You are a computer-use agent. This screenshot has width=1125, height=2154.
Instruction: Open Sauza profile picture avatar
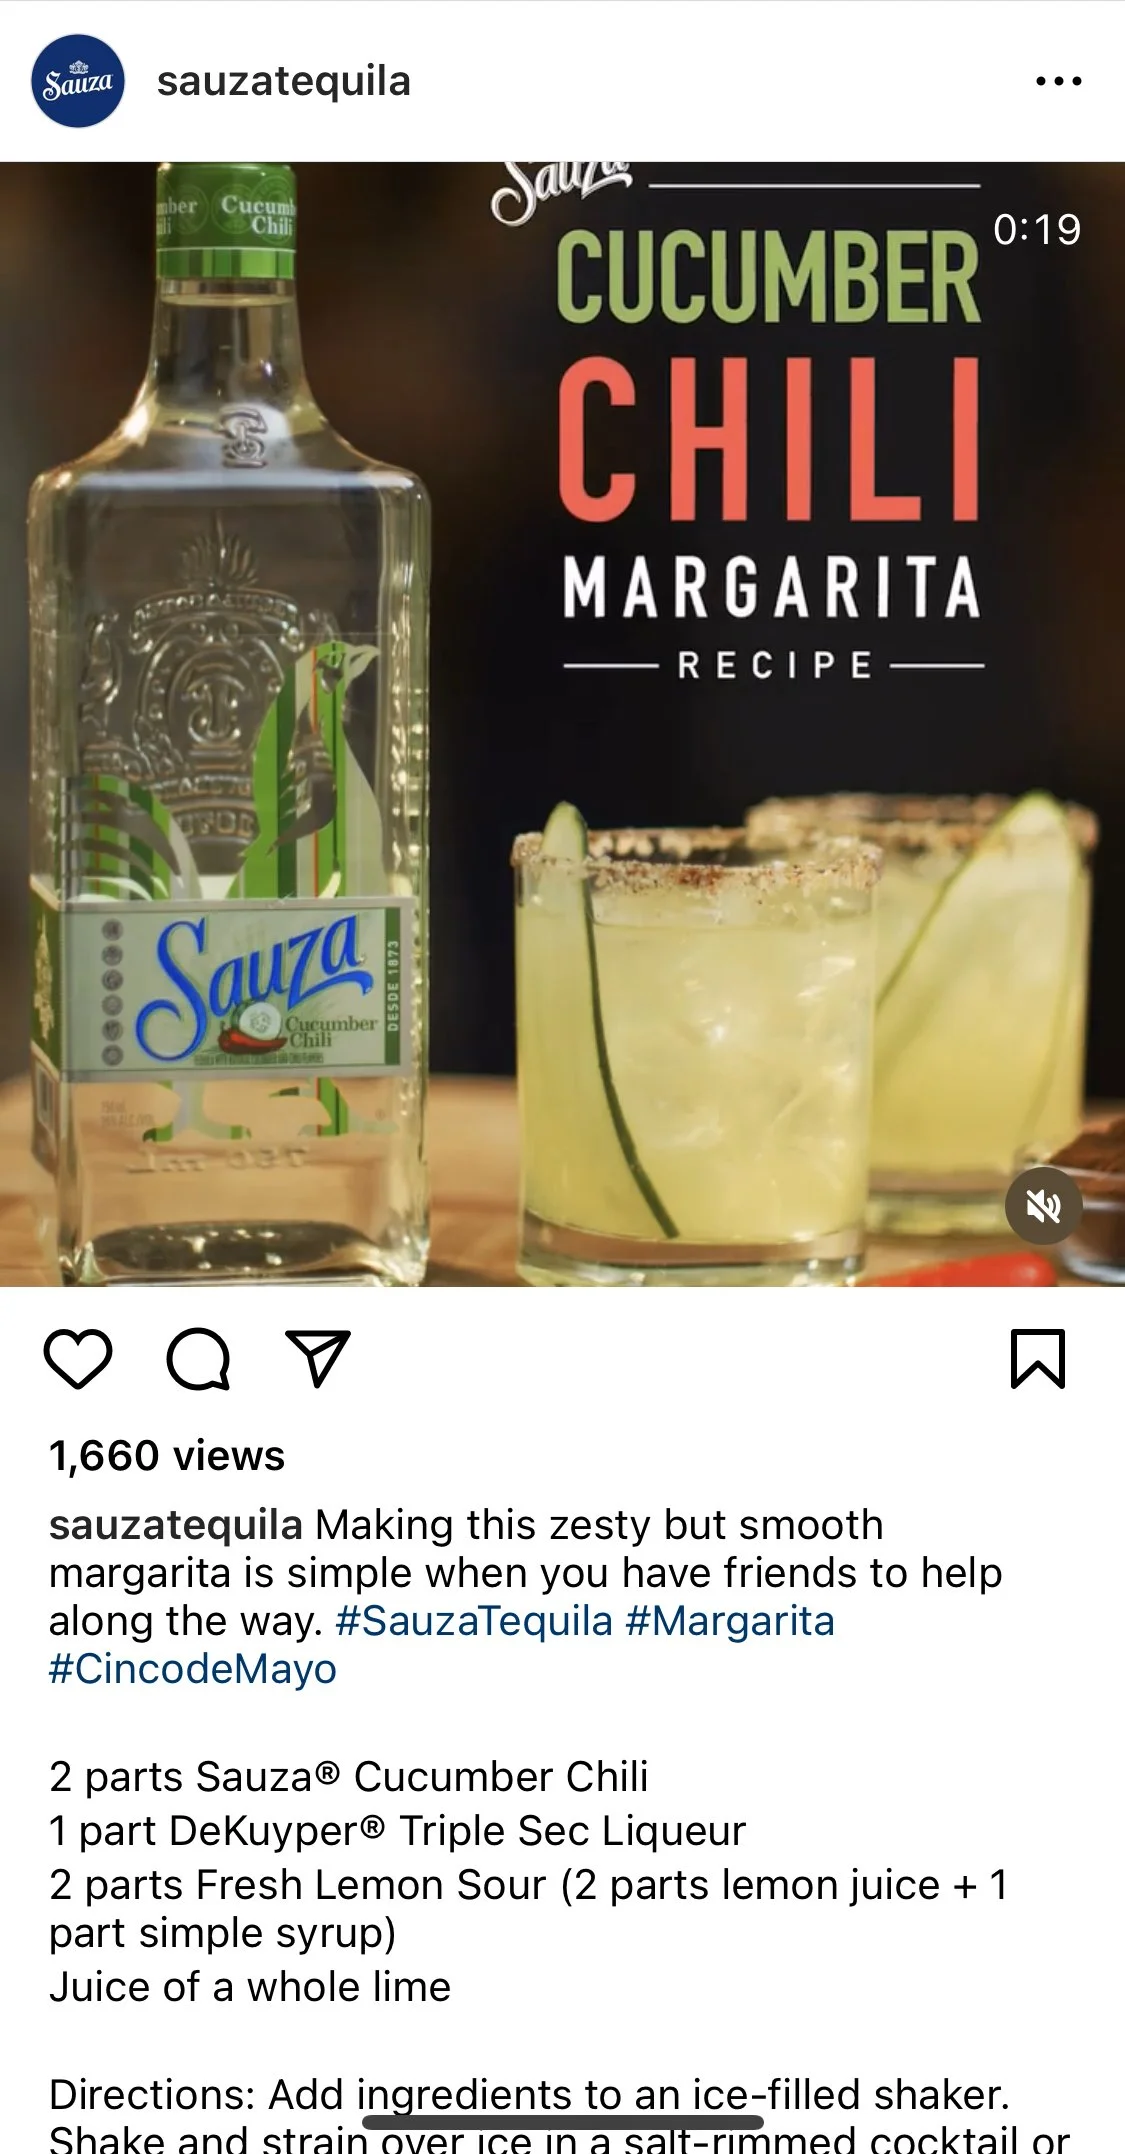click(x=78, y=81)
